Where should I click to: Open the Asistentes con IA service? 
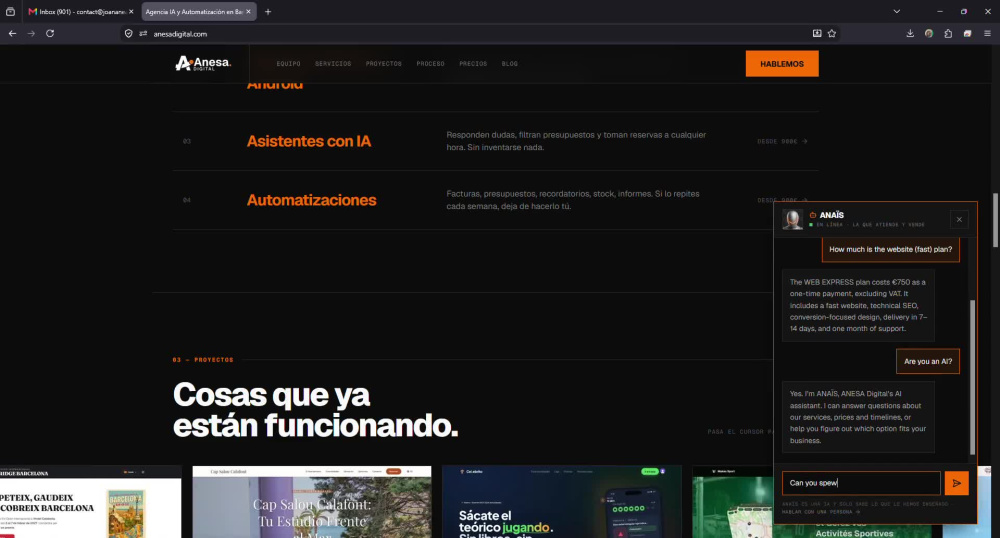[x=309, y=141]
